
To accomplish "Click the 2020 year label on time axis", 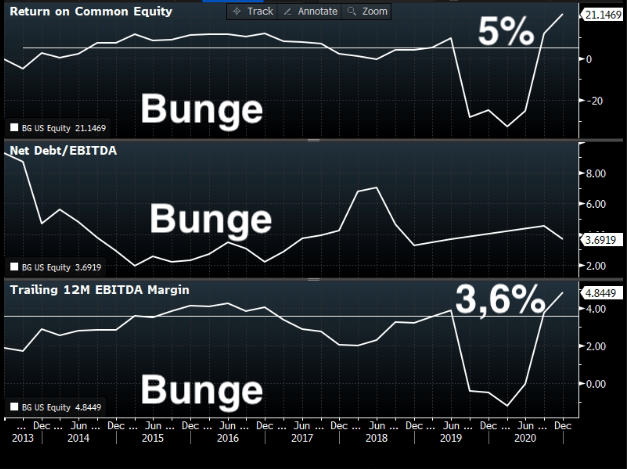I will (x=525, y=438).
